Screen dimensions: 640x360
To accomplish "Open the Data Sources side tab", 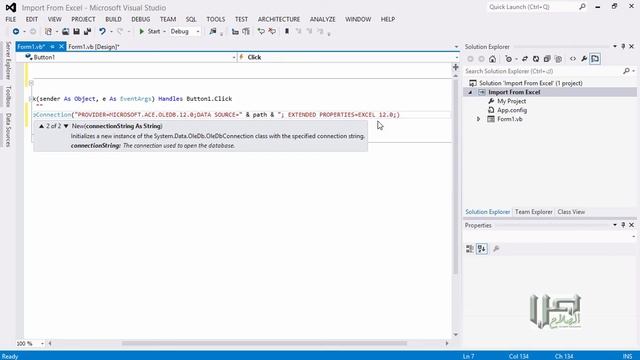I will [8, 130].
